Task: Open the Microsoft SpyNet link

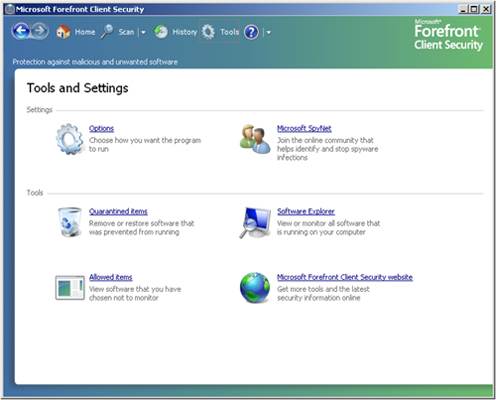Action: 304,128
